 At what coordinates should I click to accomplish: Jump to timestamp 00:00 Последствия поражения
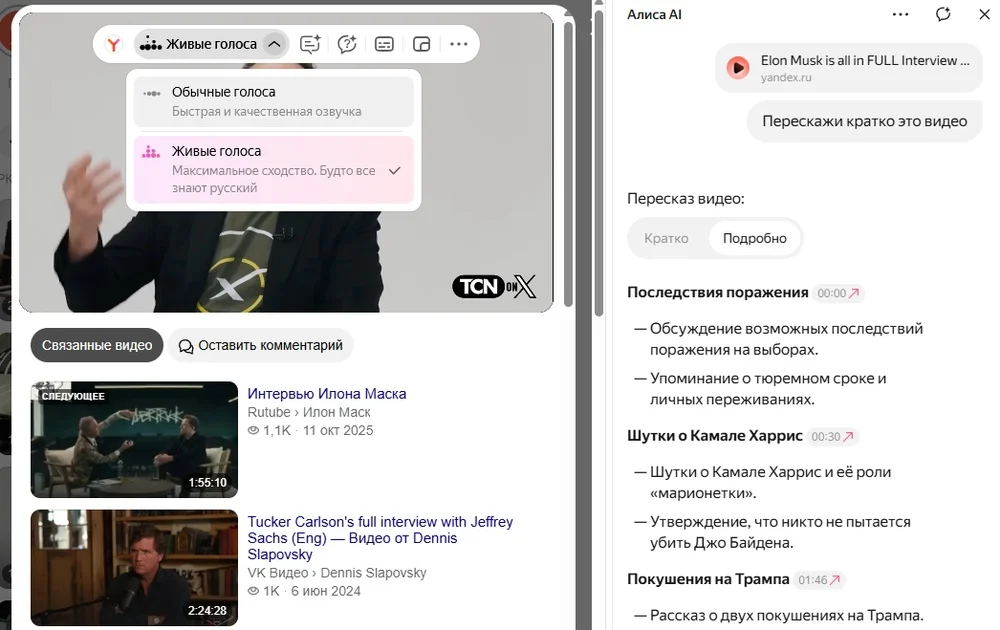click(838, 293)
